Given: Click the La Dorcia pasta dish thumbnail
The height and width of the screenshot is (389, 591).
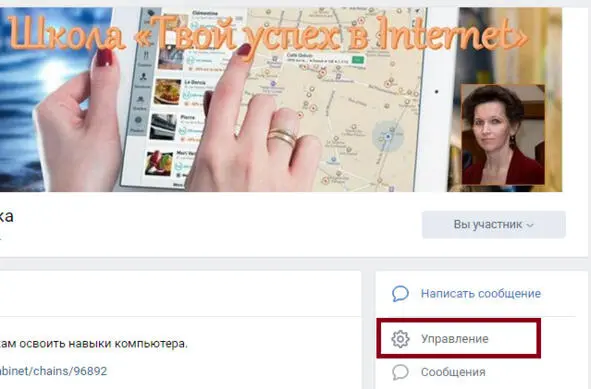Looking at the screenshot, I should coord(167,92).
